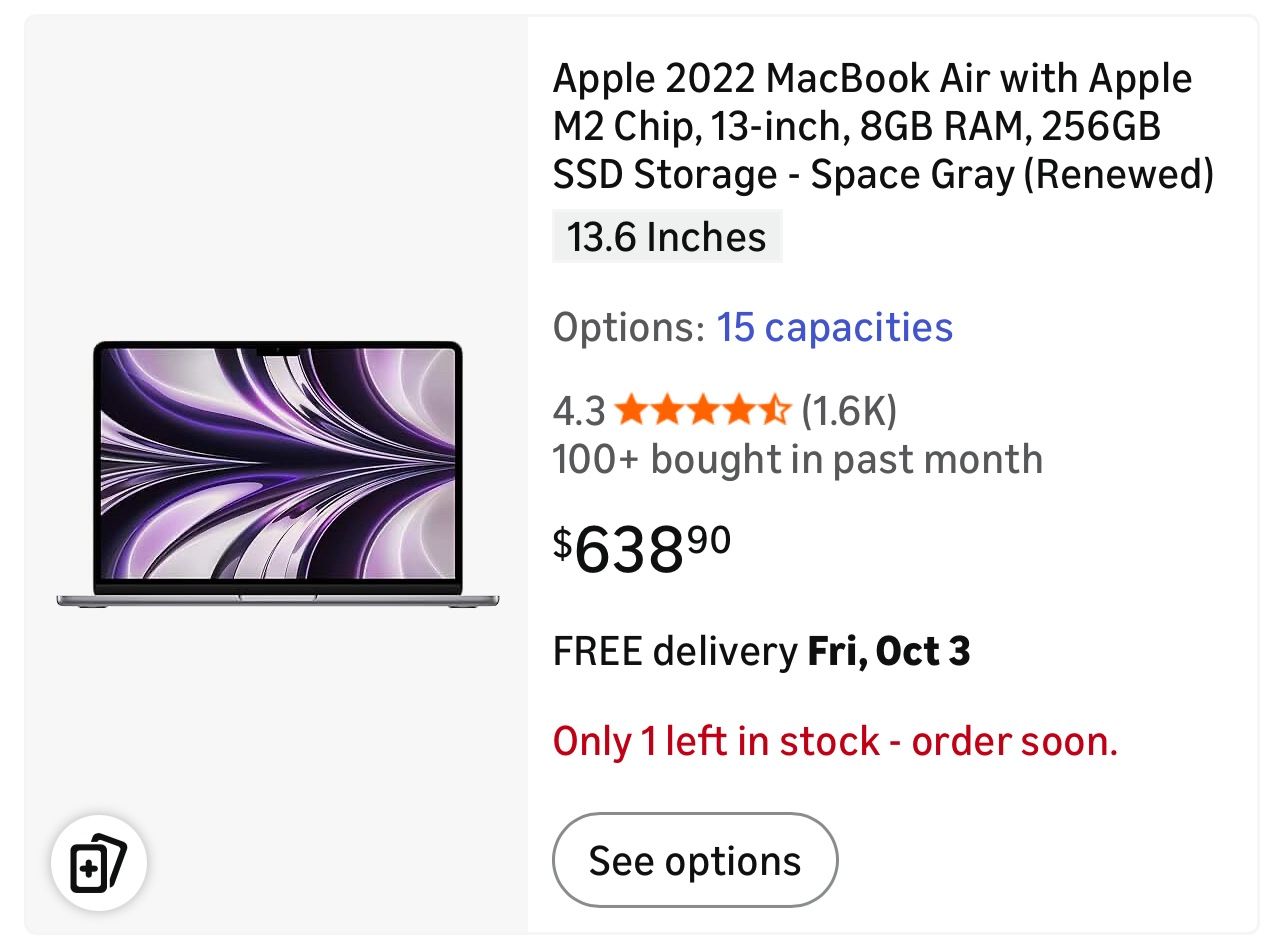Click the 4.3 rating number

(x=579, y=410)
